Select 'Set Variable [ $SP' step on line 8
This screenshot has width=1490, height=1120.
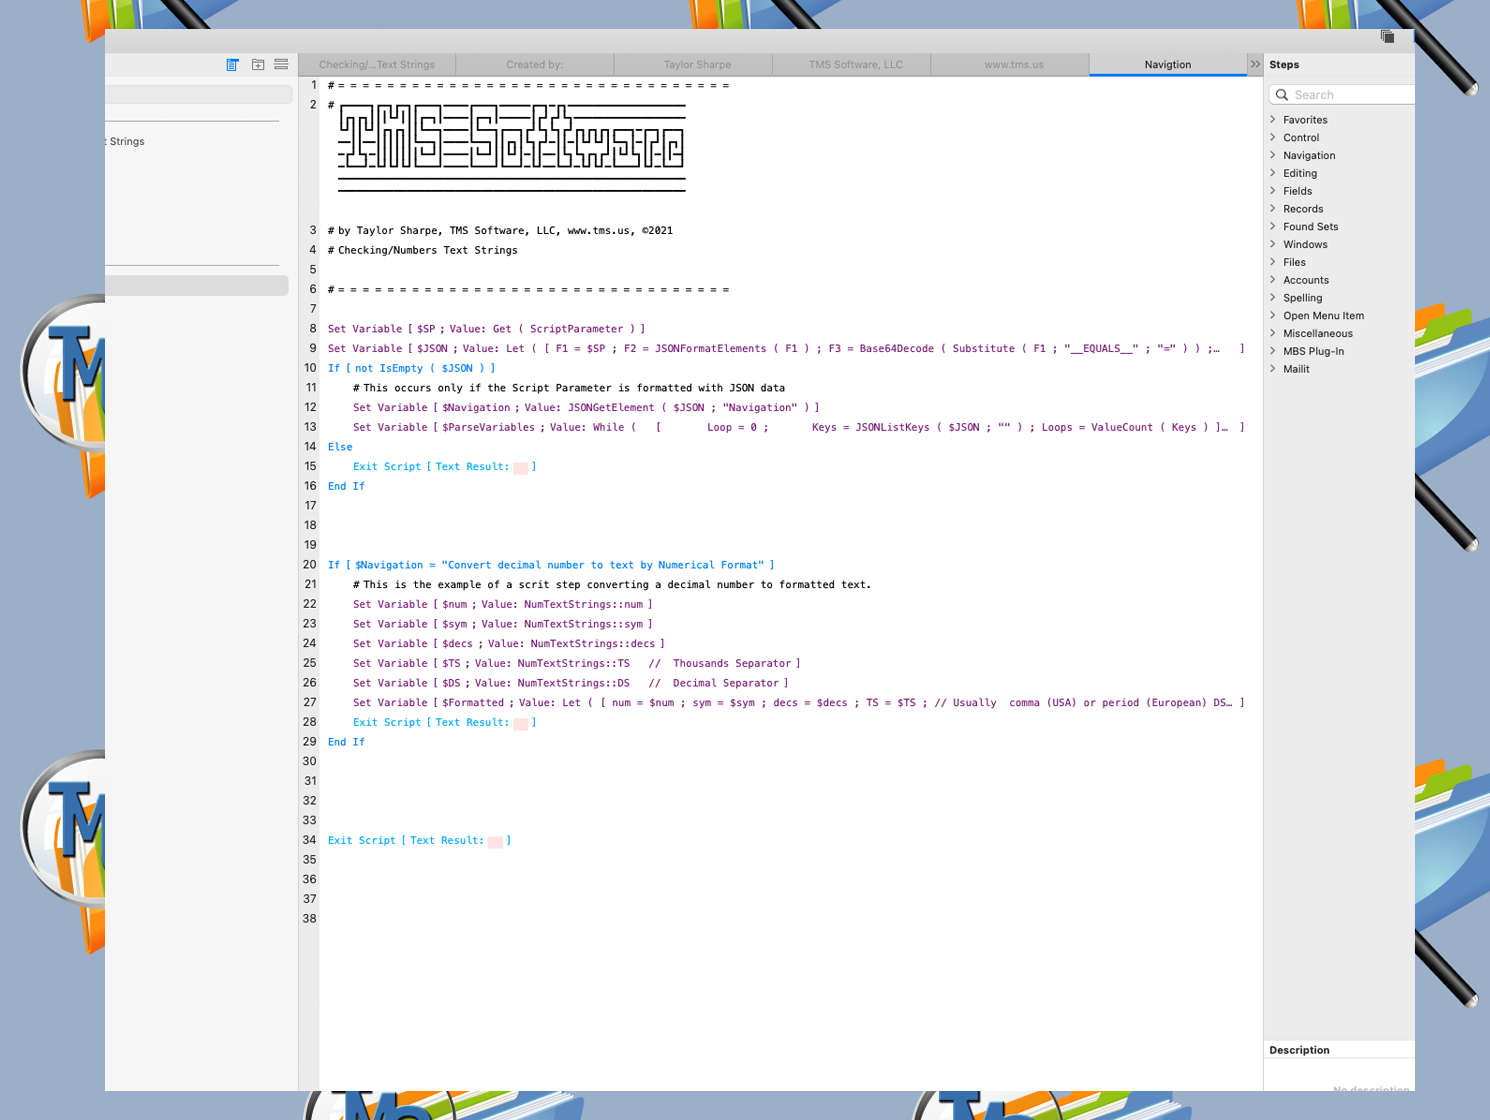[486, 329]
